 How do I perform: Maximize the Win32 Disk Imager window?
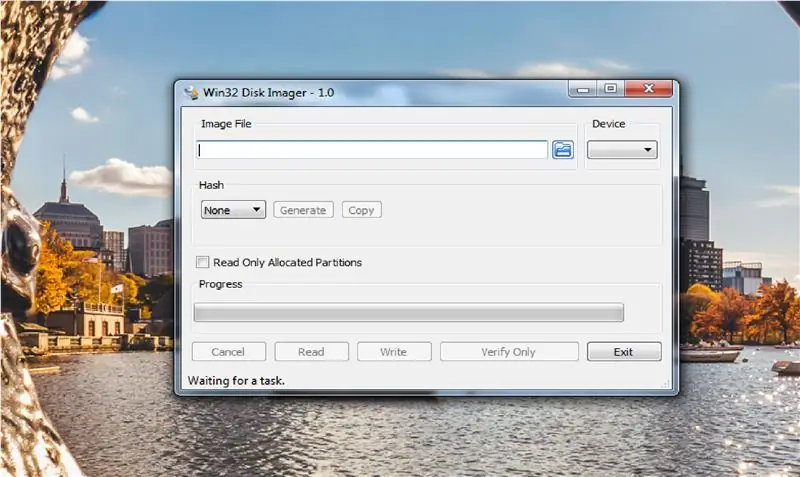click(x=611, y=89)
